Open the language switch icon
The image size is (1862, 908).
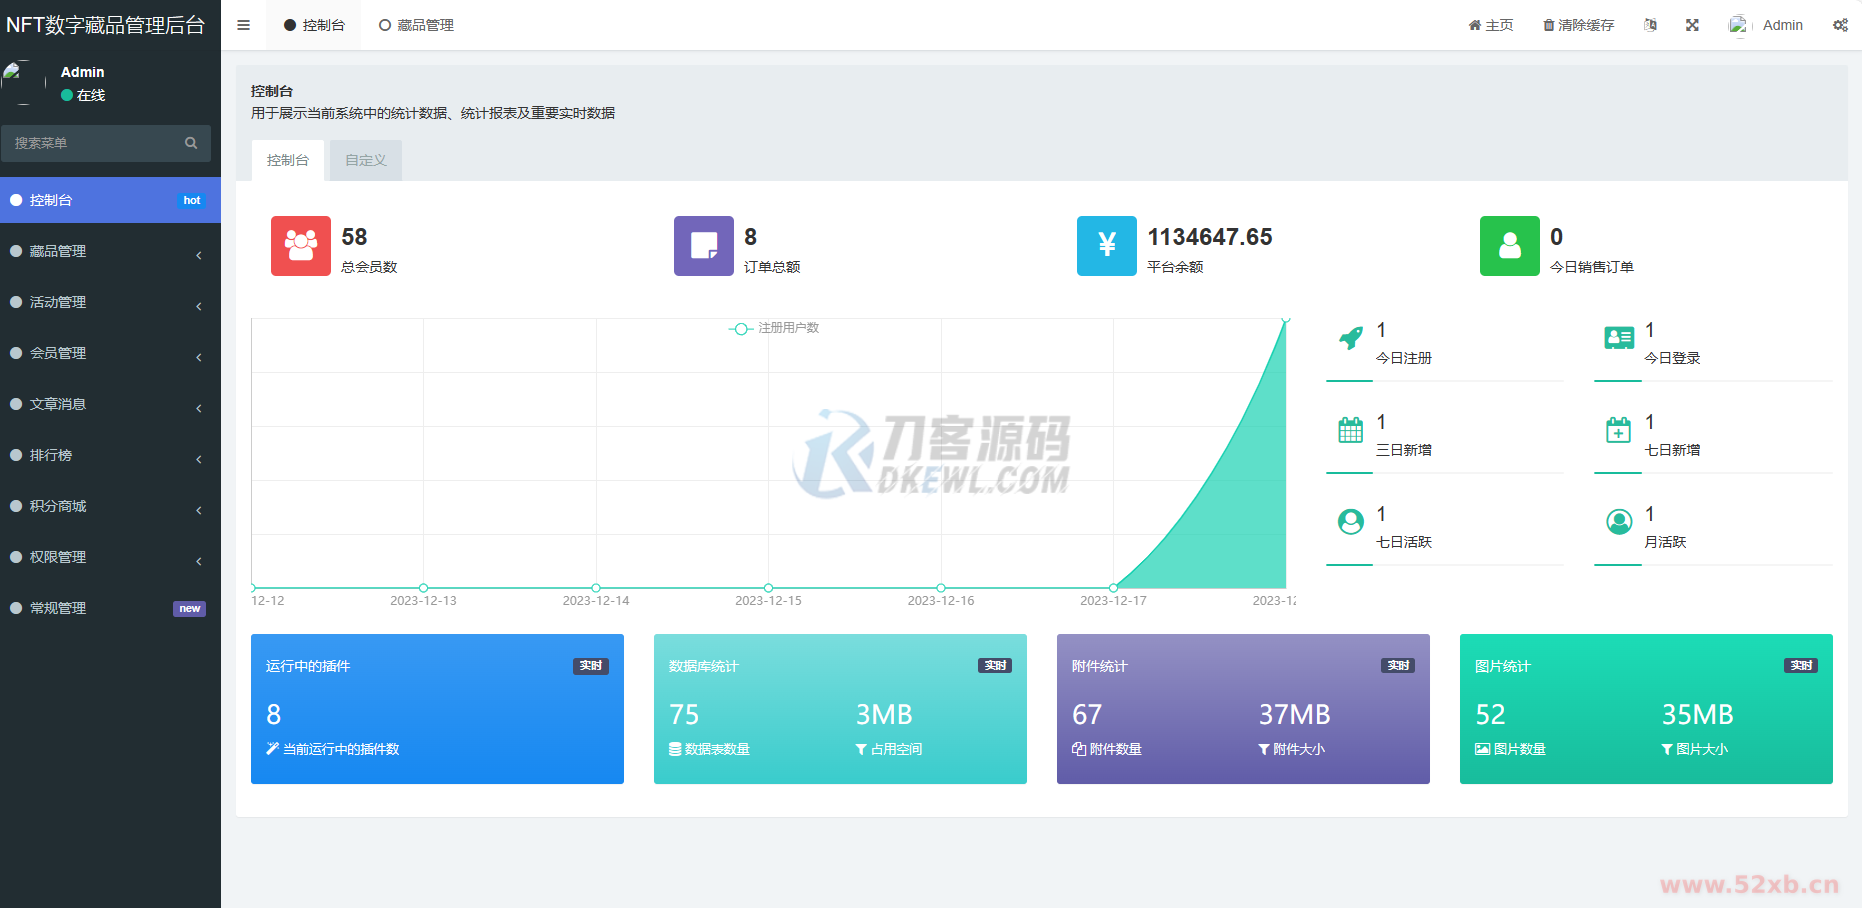click(x=1650, y=25)
